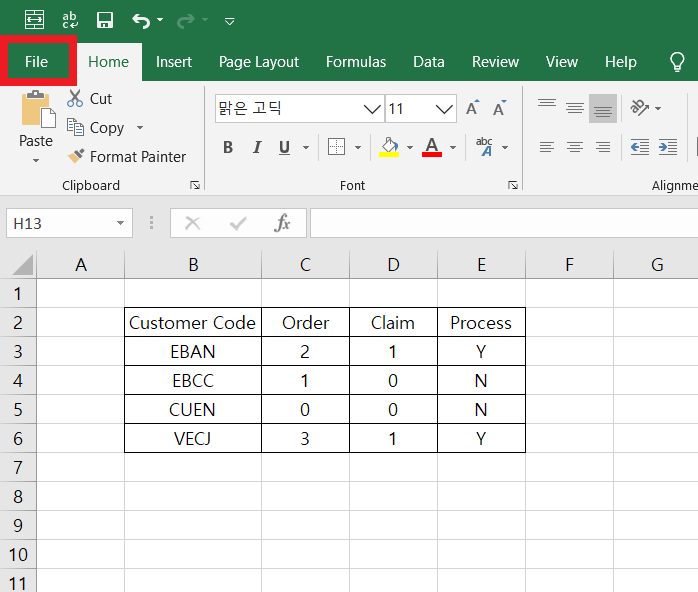The image size is (698, 592).
Task: Center text horizontally
Action: (575, 147)
